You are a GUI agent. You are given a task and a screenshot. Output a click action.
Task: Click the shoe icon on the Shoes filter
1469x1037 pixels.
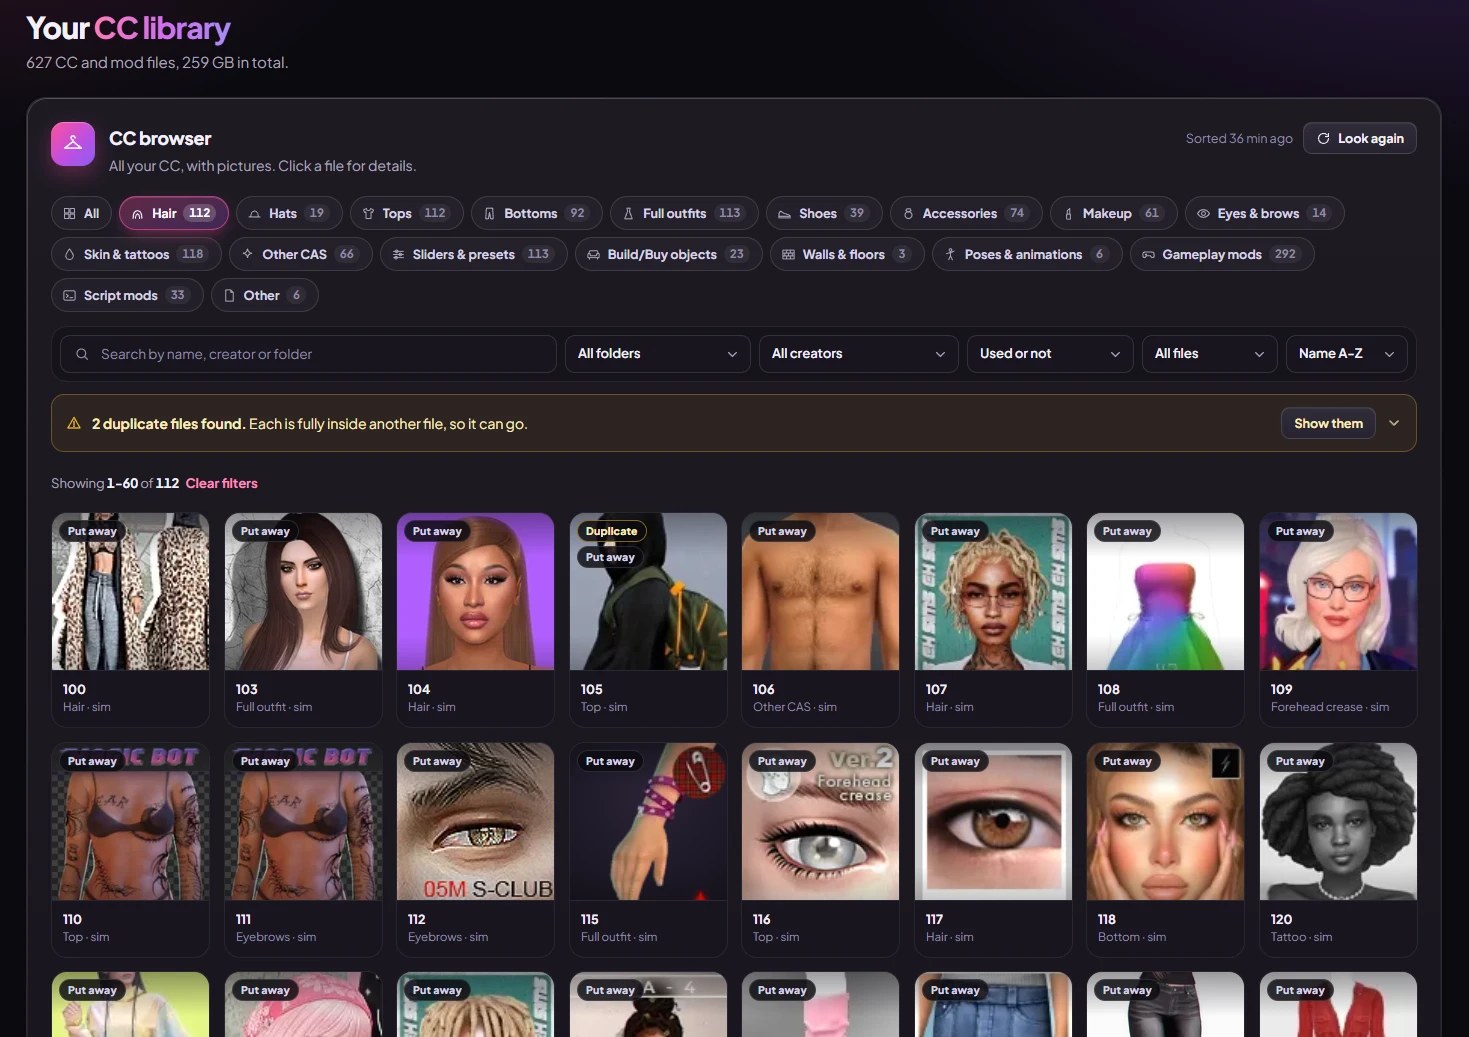click(784, 214)
